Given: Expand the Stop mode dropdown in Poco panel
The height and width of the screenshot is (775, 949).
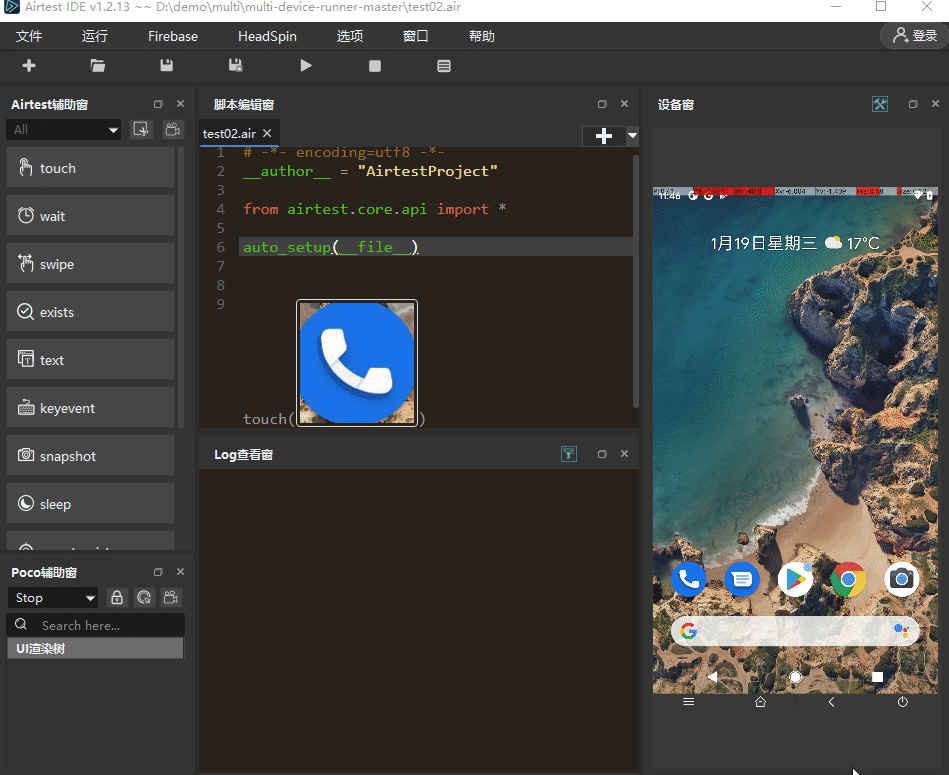Looking at the screenshot, I should click(x=52, y=597).
